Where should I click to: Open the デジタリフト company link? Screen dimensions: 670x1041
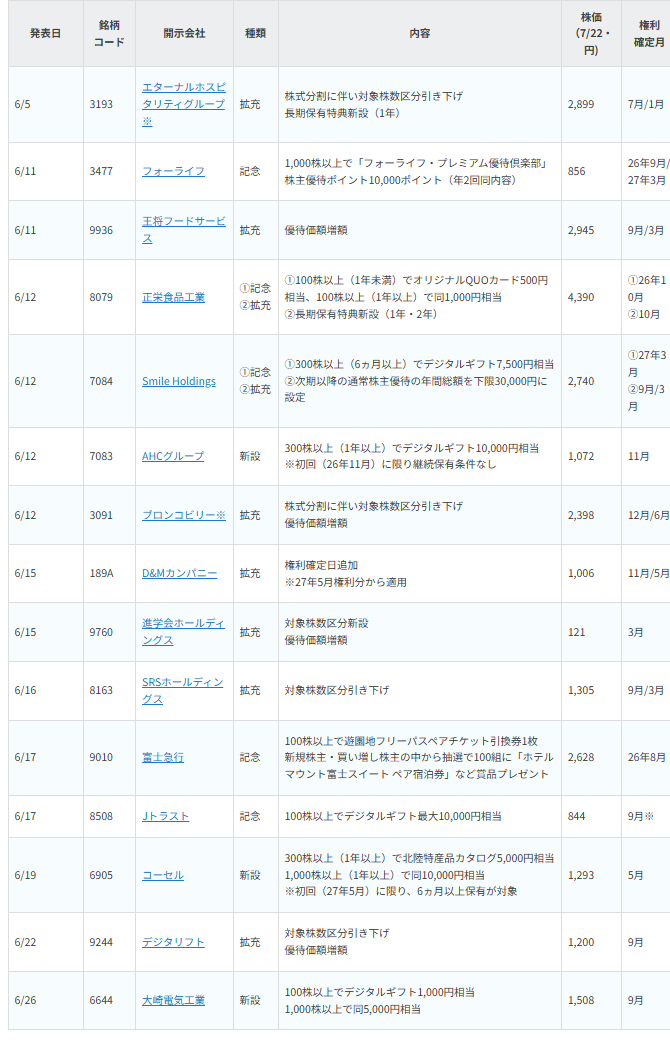tap(173, 942)
